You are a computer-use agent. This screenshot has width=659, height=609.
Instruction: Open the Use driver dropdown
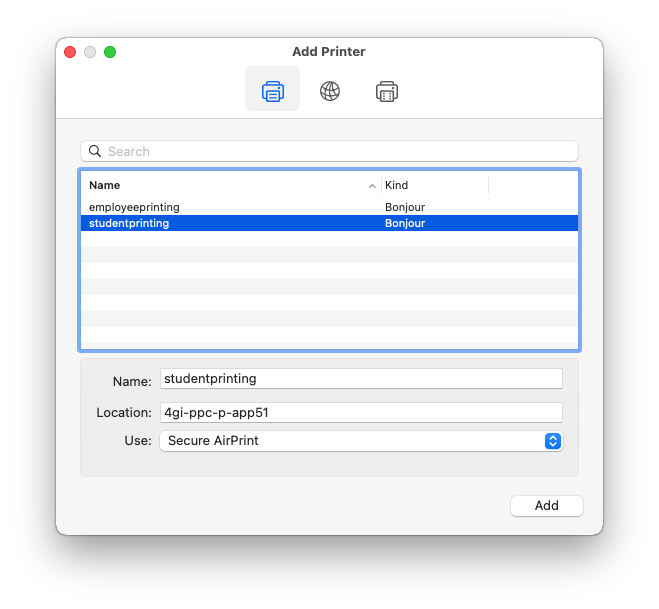coord(361,441)
